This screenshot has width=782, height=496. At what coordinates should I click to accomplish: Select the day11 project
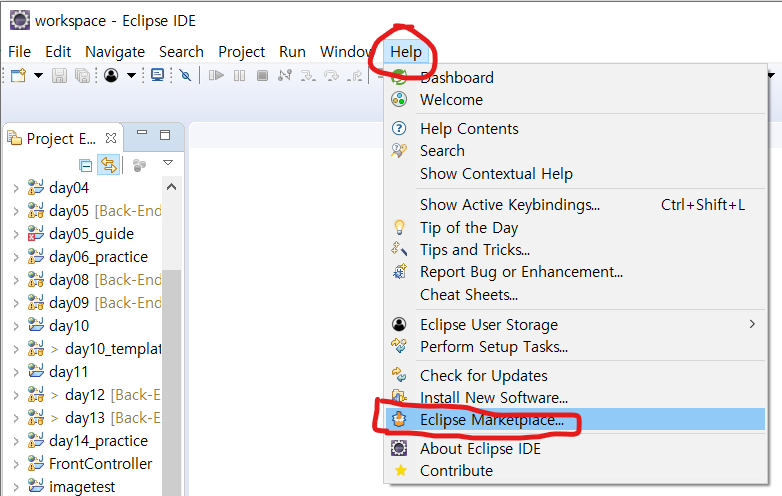(58, 372)
